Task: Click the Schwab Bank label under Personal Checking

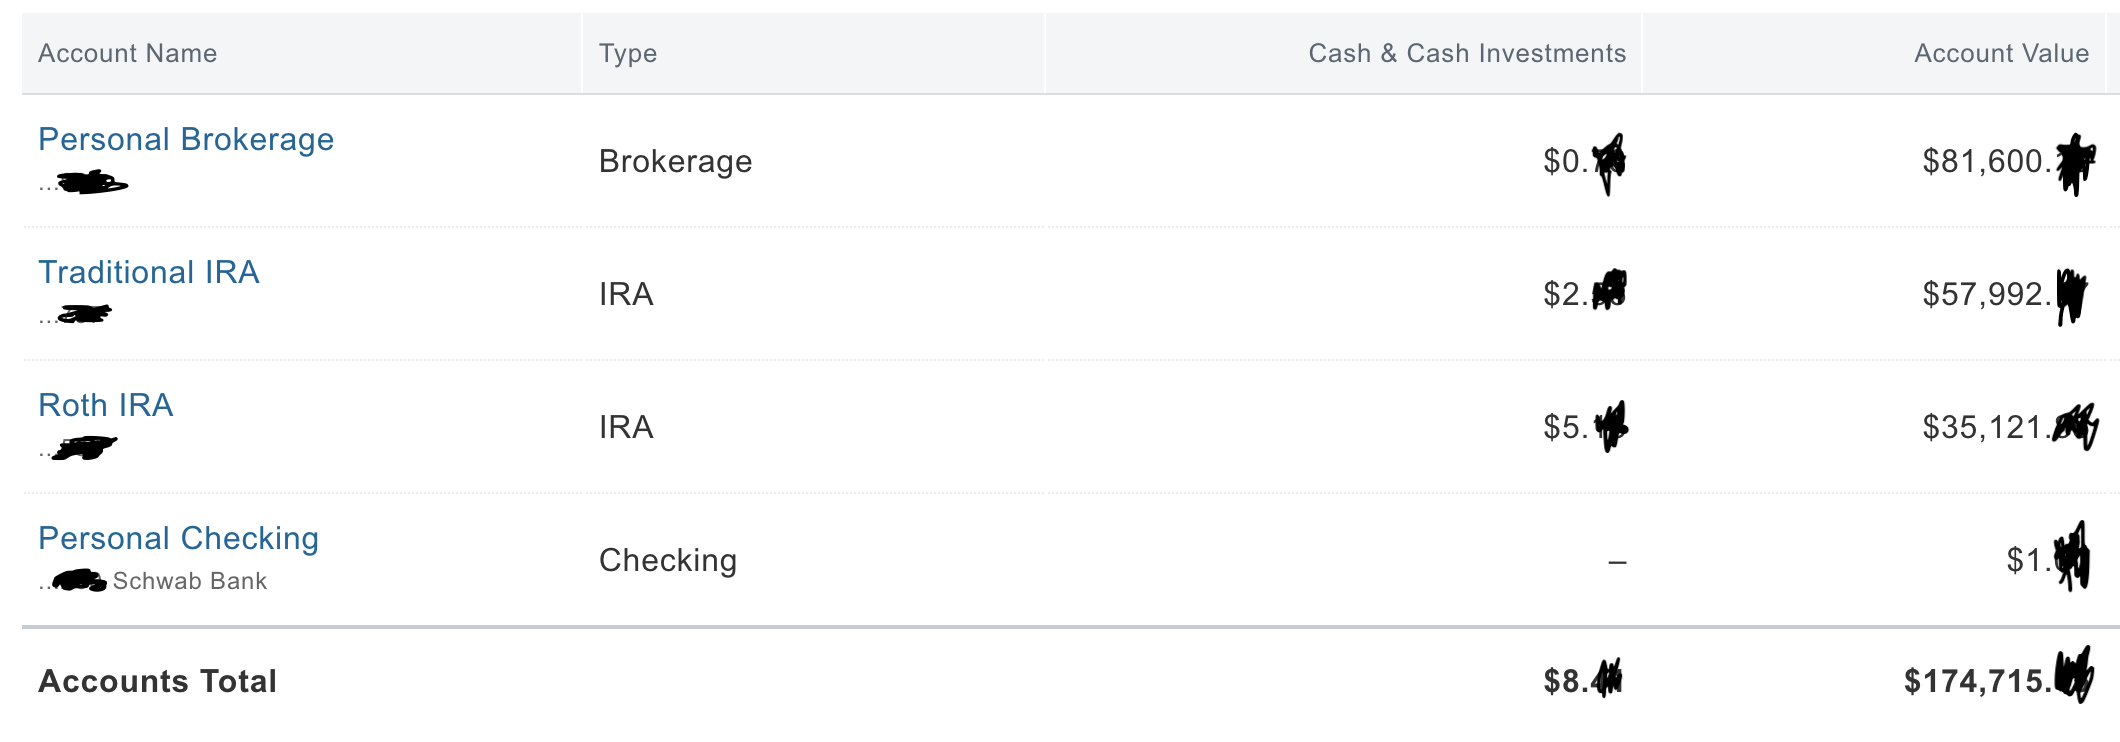Action: tap(190, 582)
